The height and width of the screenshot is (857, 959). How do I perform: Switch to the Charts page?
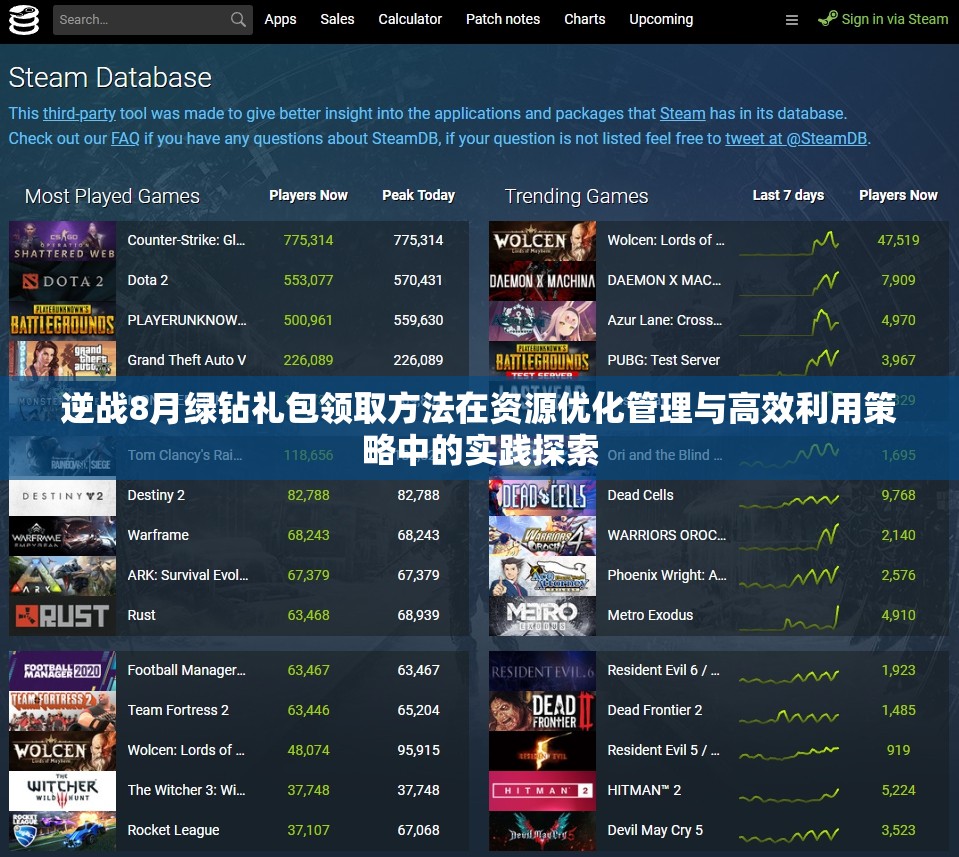584,19
